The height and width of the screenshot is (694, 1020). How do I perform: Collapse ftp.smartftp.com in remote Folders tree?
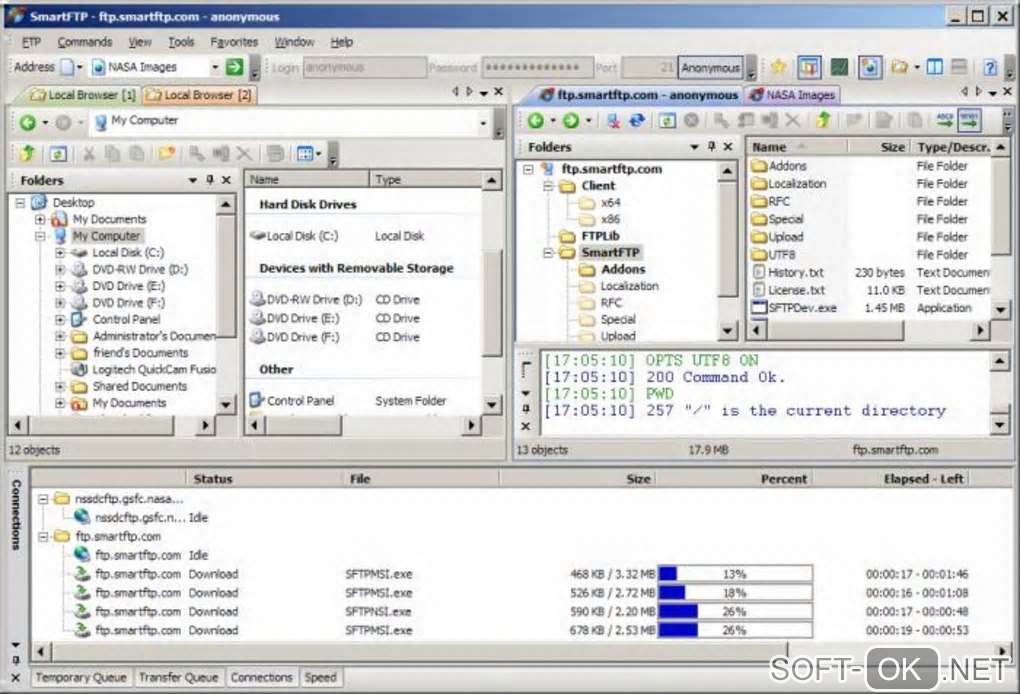(x=528, y=169)
